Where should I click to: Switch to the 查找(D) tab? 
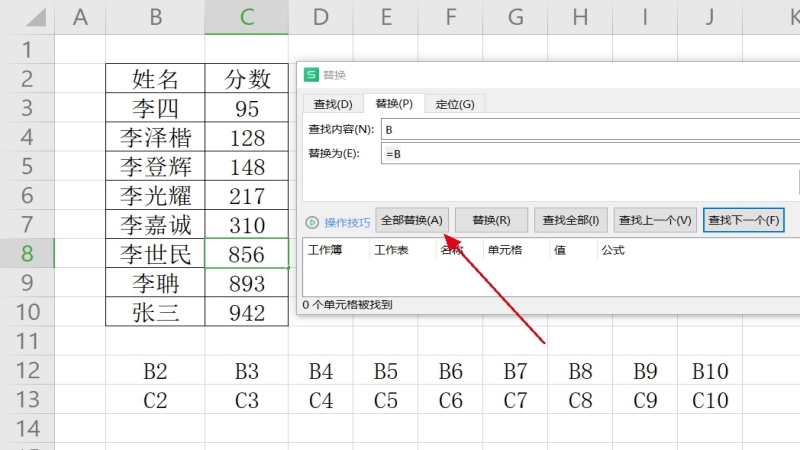[333, 103]
